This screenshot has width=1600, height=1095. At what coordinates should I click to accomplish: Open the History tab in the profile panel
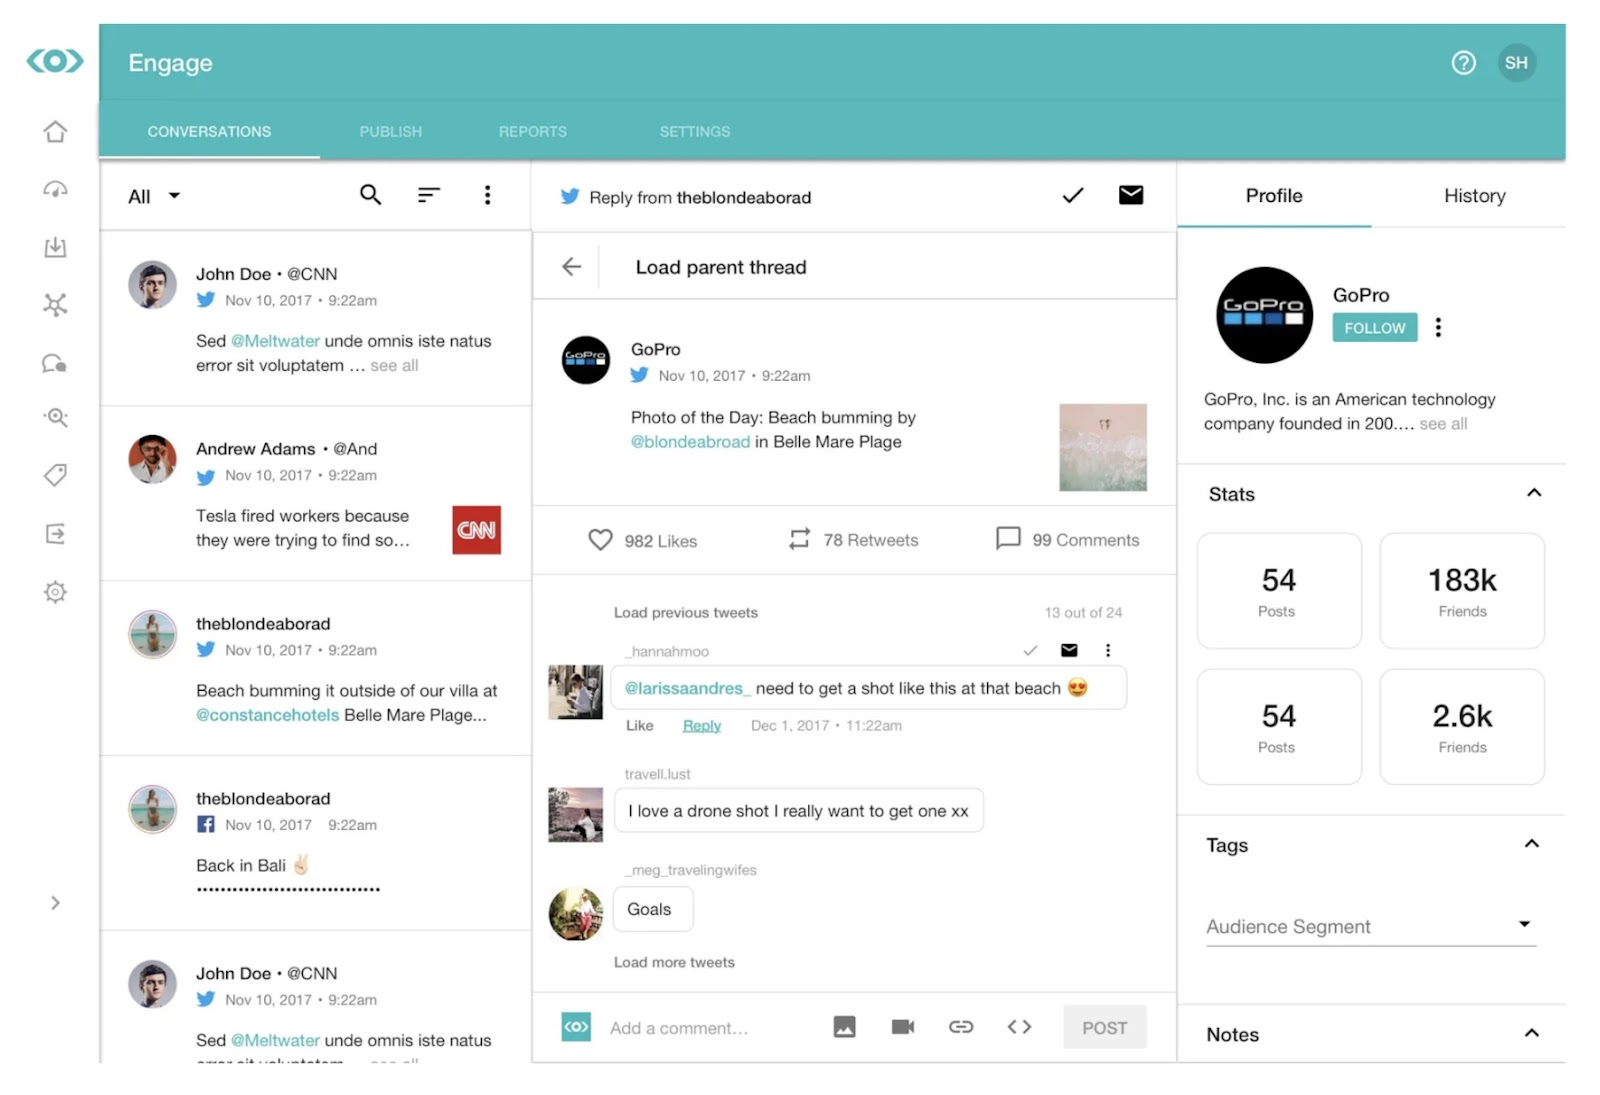coord(1473,196)
